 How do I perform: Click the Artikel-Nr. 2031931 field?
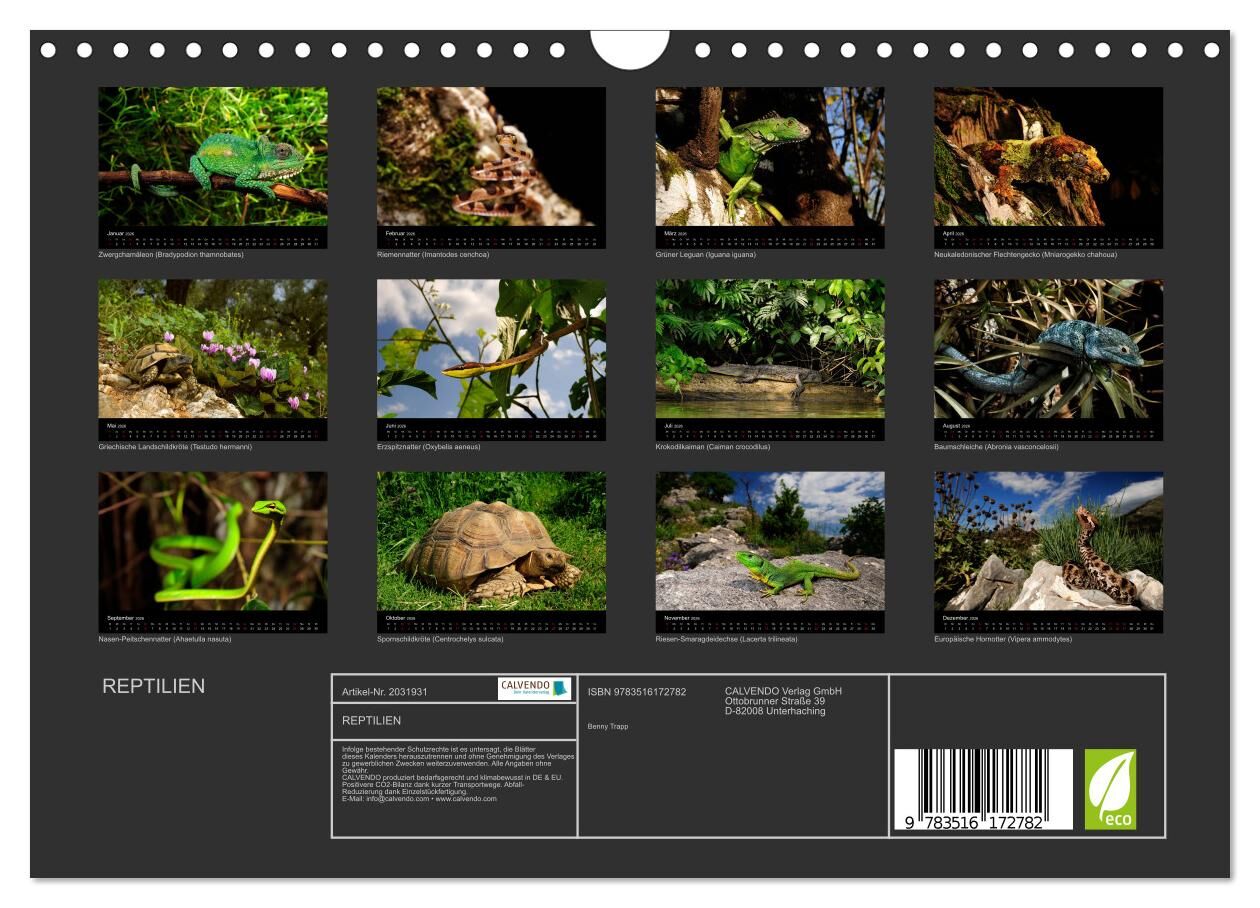[x=385, y=691]
